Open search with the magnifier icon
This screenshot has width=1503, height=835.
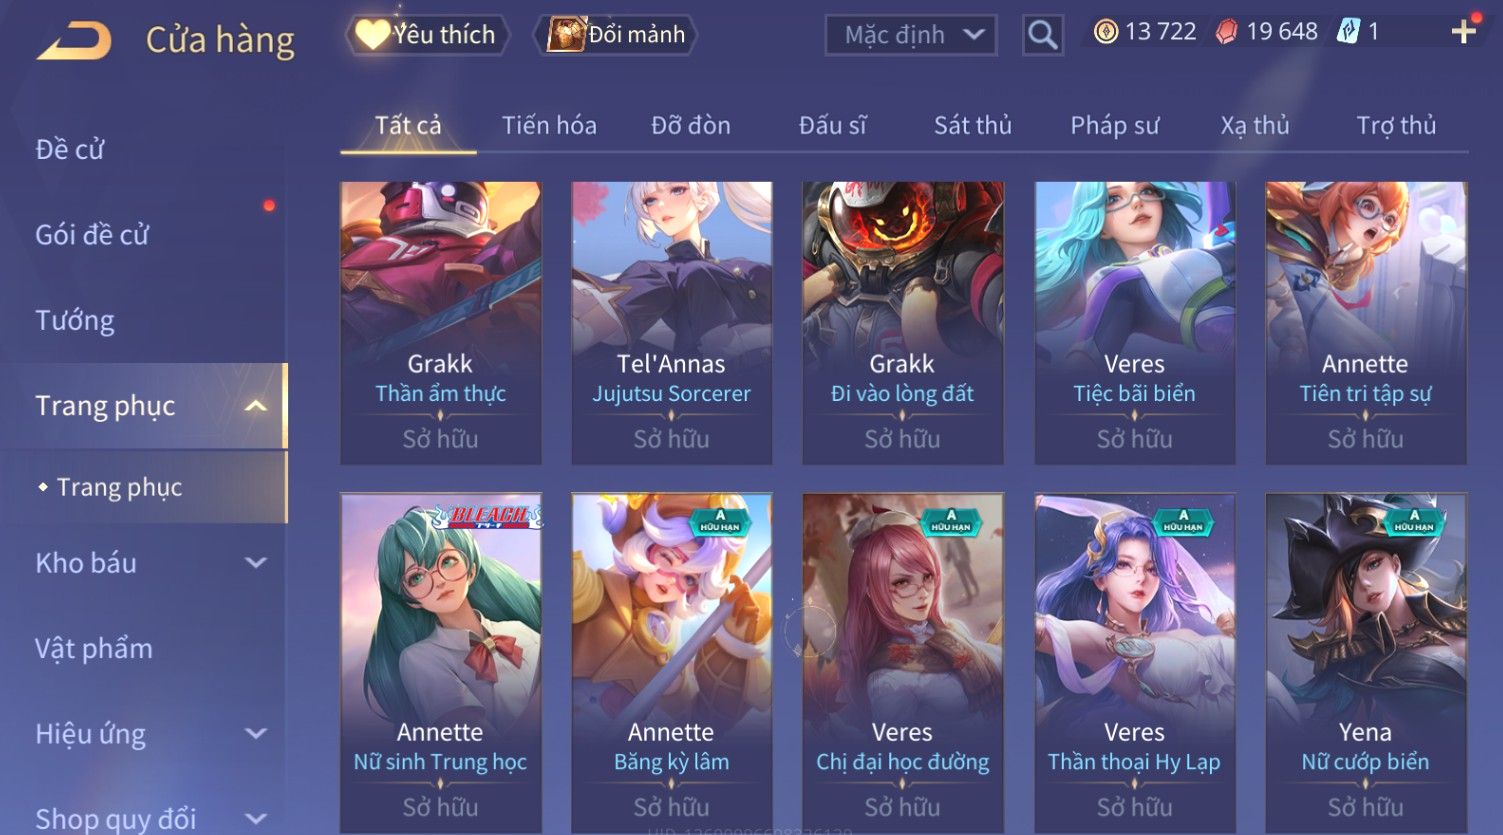point(1042,35)
